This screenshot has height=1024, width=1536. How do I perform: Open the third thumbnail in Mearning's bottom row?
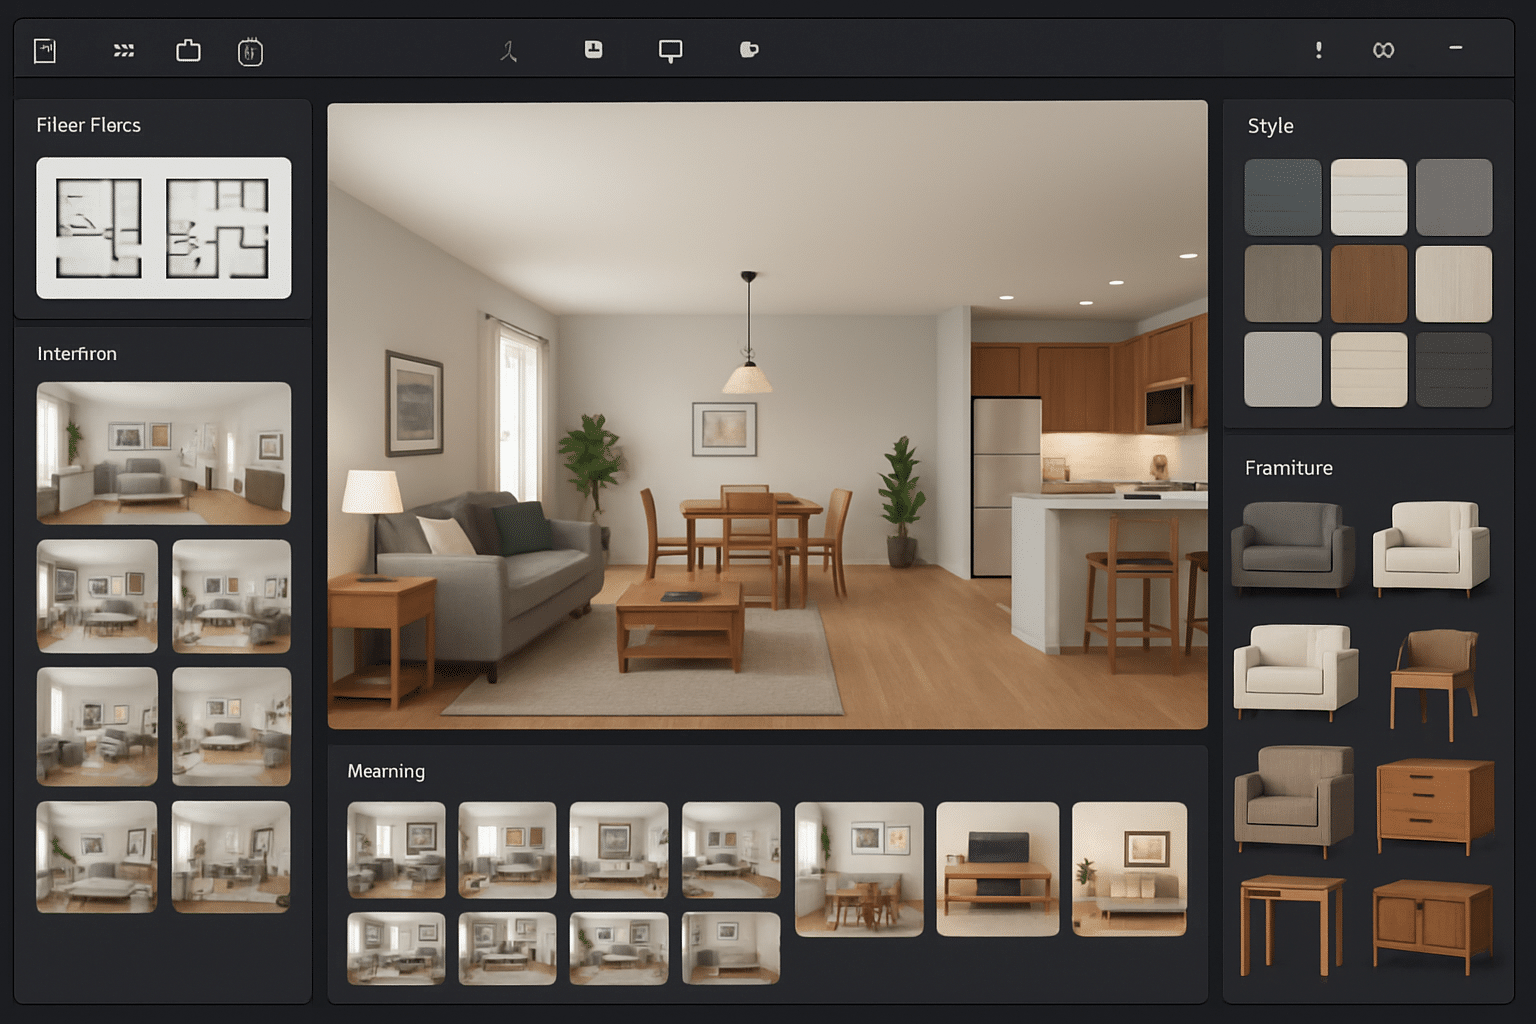tap(619, 948)
